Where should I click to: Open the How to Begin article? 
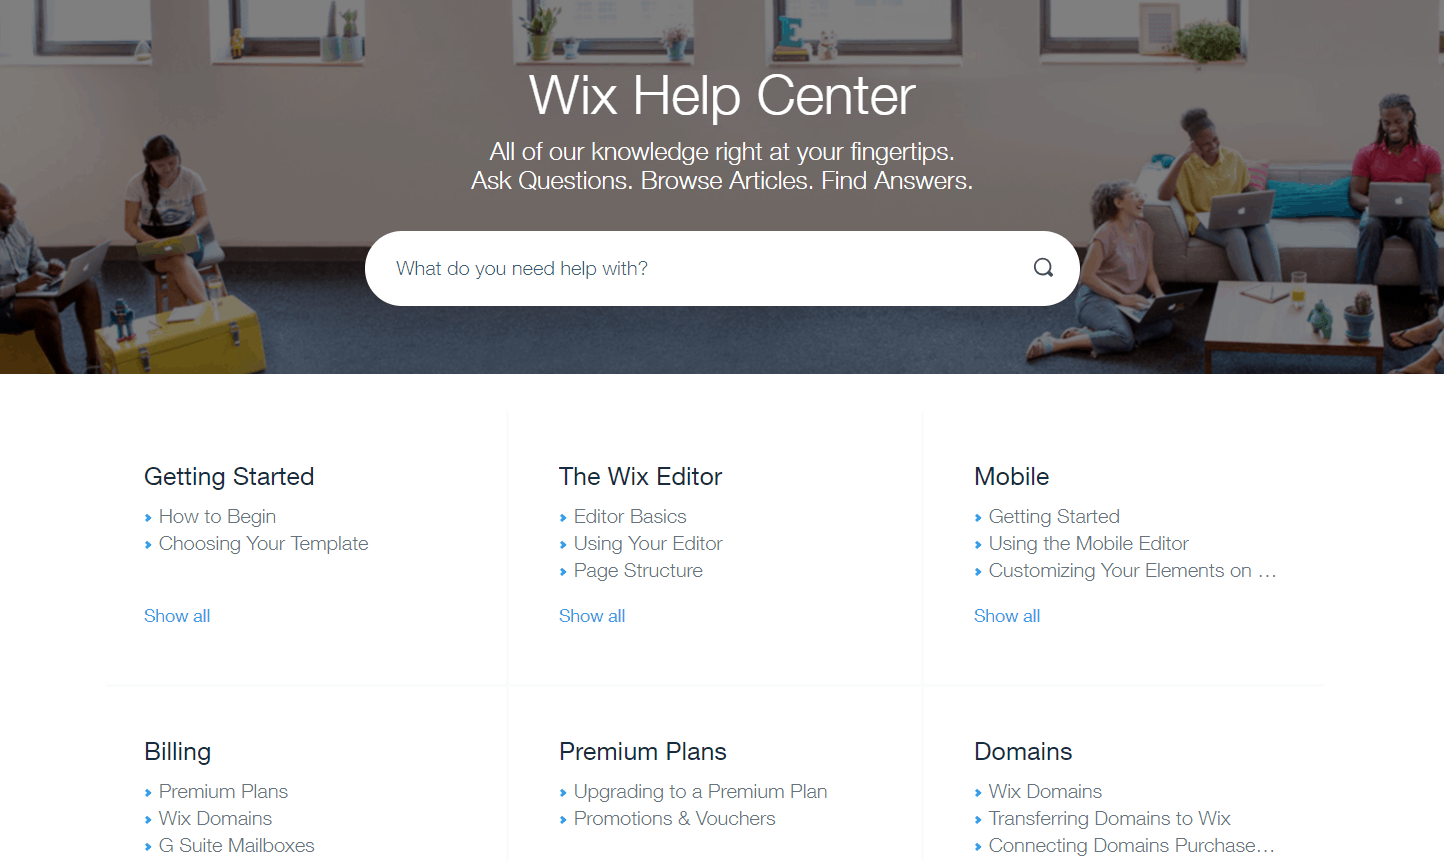coord(217,516)
